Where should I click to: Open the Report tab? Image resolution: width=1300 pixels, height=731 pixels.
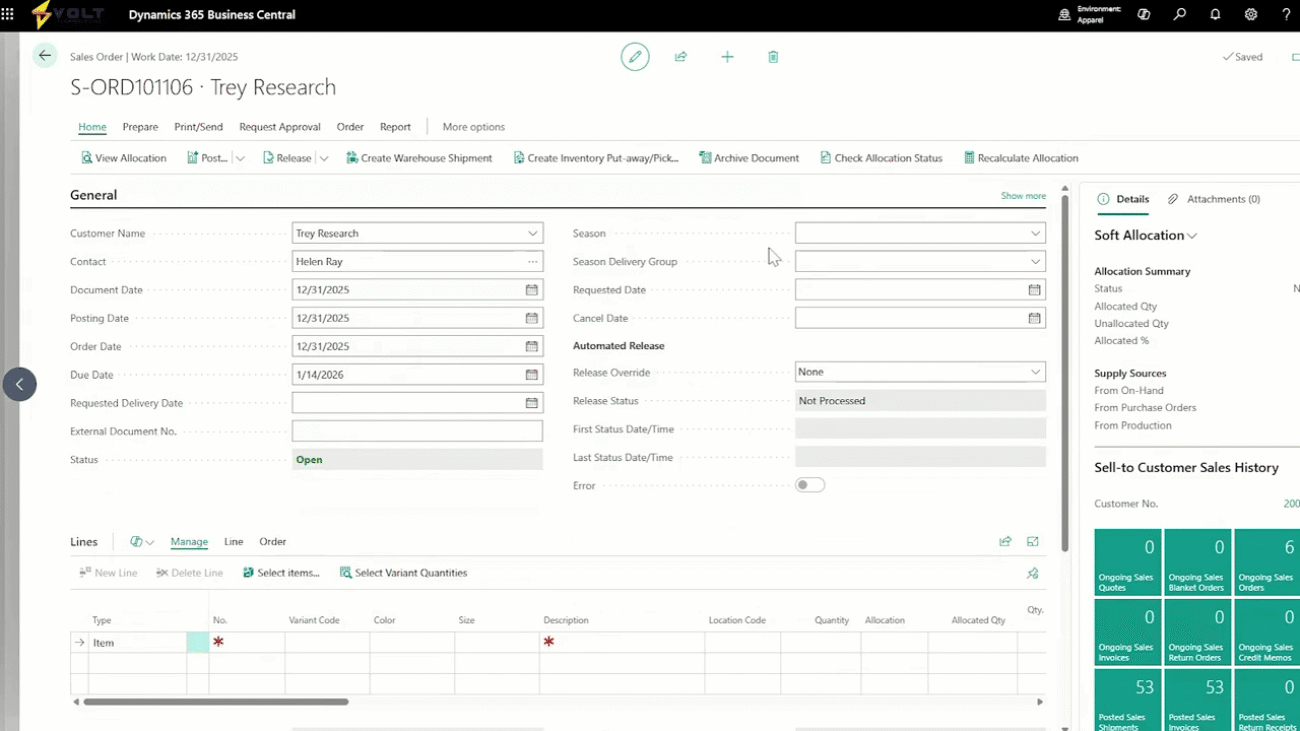[395, 127]
